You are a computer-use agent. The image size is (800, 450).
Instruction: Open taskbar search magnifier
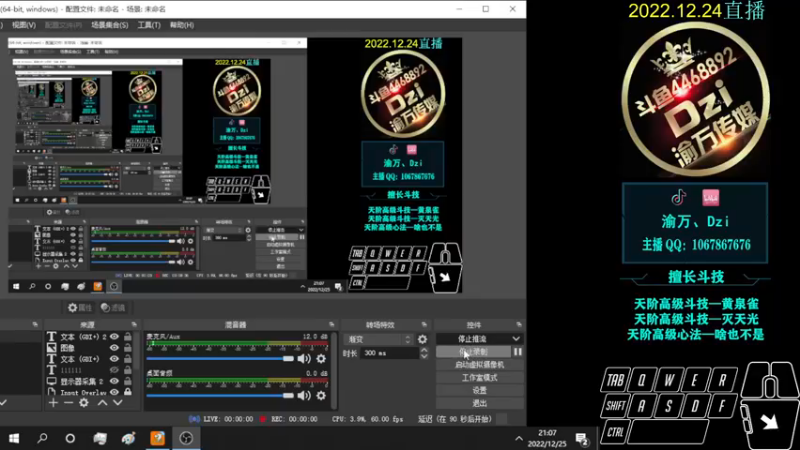pos(42,438)
